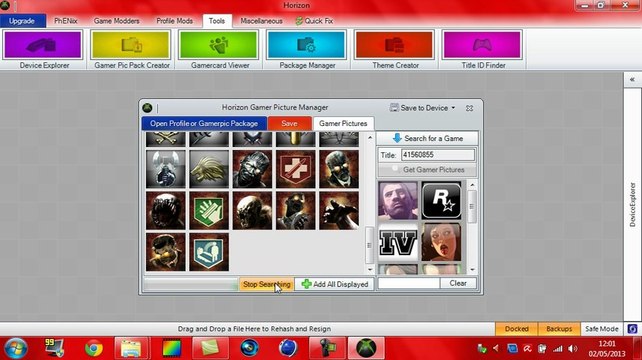642x360 pixels.
Task: Click the blue swirl status bar icon
Action: pos(632,329)
